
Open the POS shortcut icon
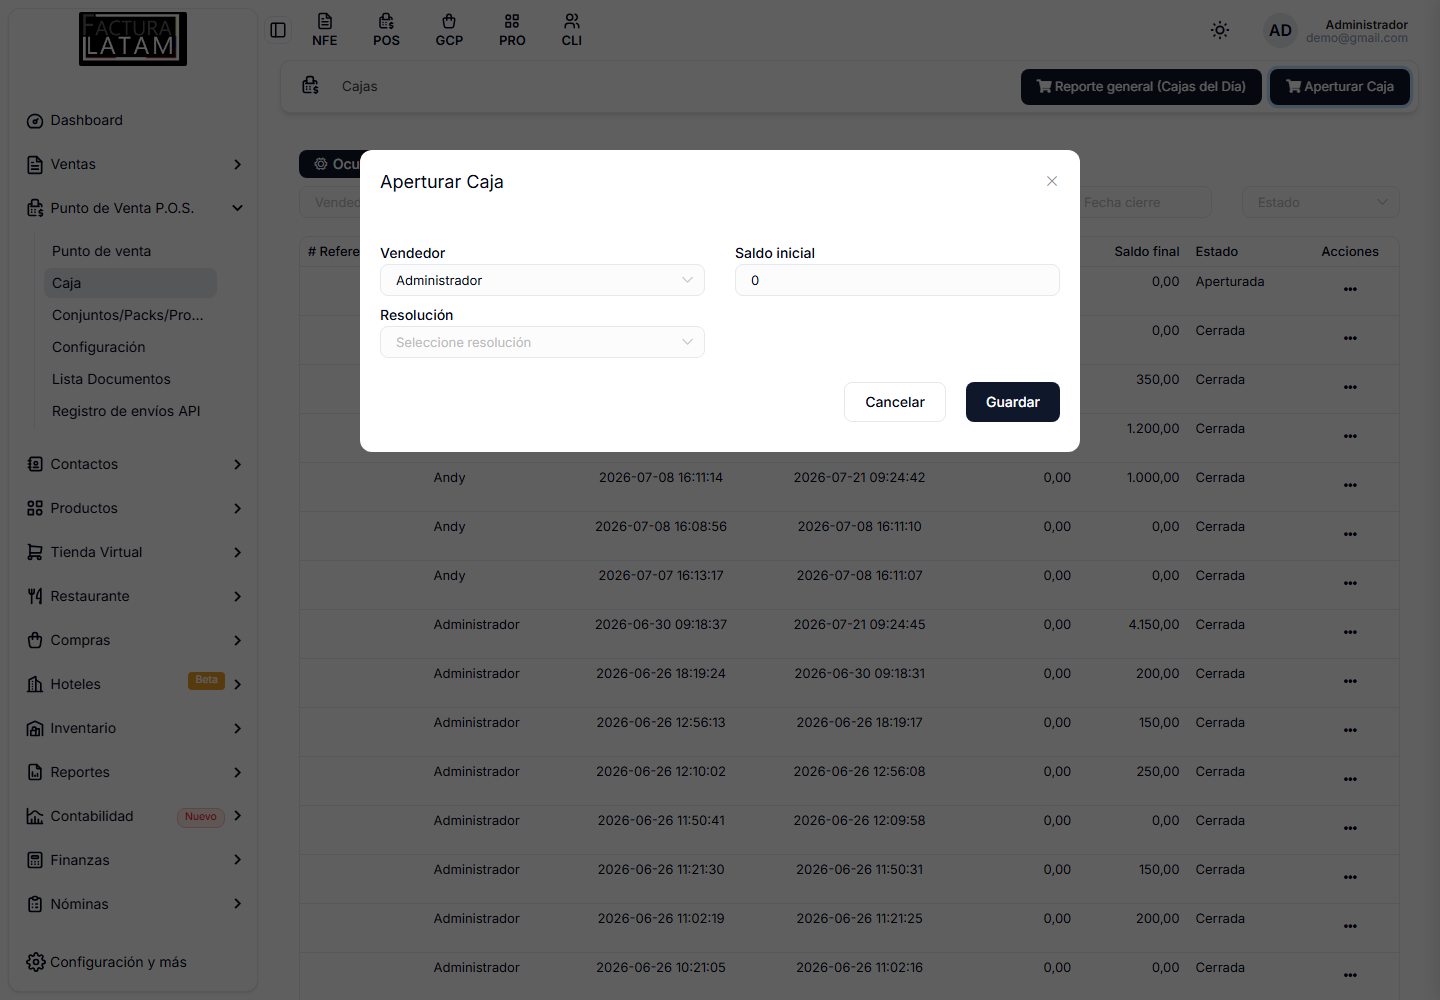pos(386,30)
